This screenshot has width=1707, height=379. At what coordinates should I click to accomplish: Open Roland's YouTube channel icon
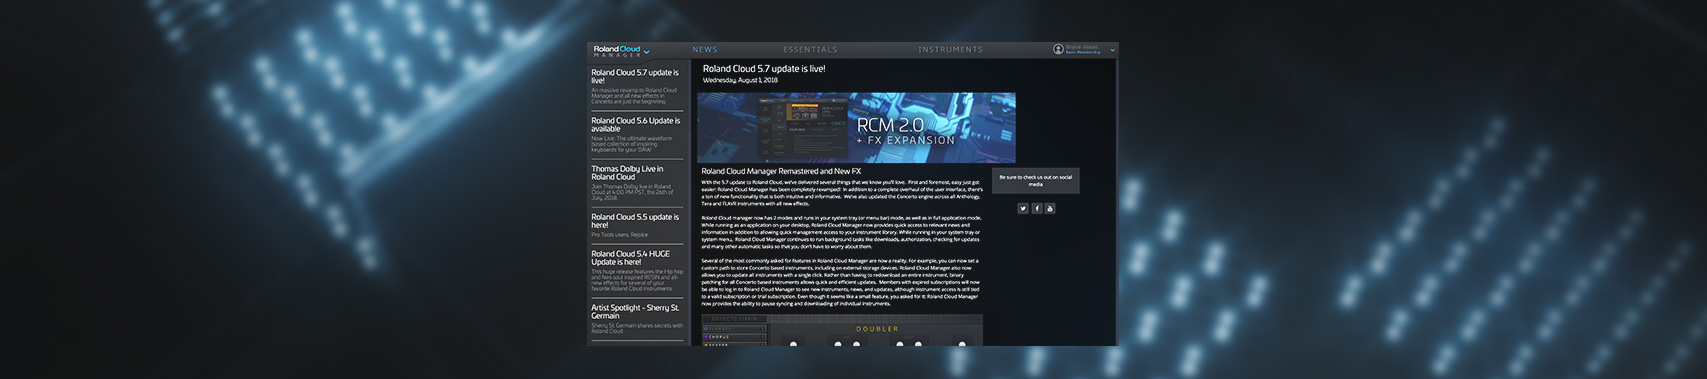[x=1049, y=208]
